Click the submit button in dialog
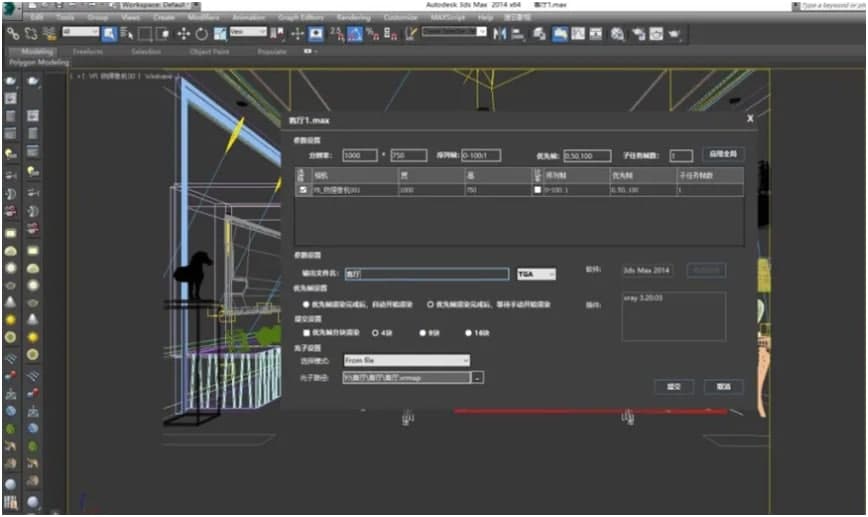This screenshot has width=868, height=517. tap(674, 386)
